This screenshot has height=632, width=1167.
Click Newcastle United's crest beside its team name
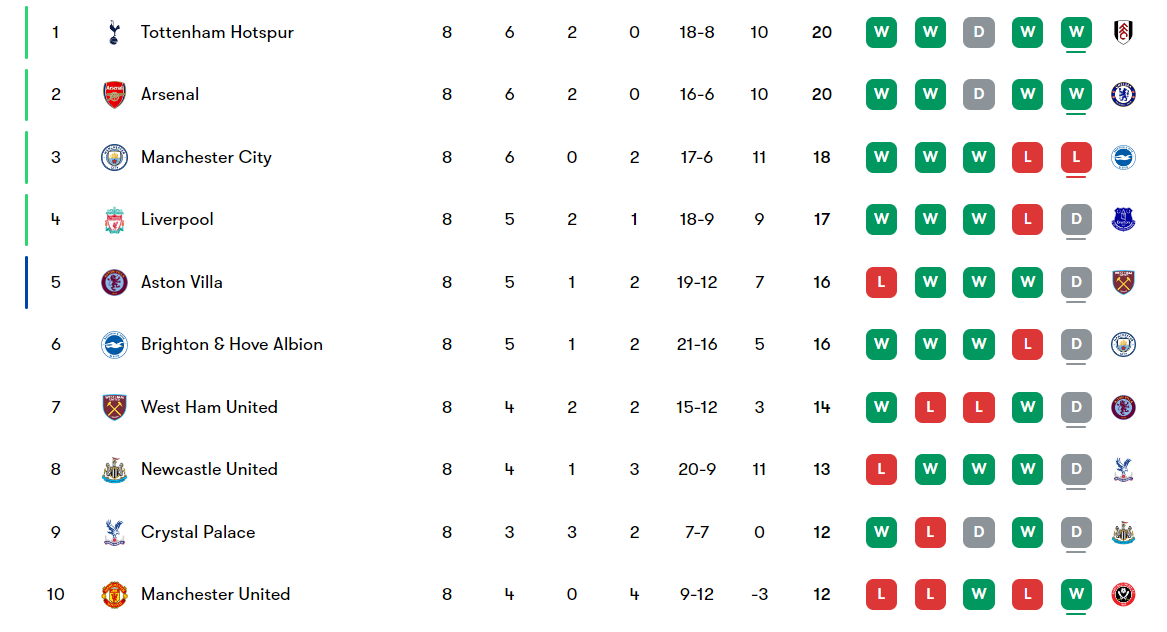click(114, 470)
